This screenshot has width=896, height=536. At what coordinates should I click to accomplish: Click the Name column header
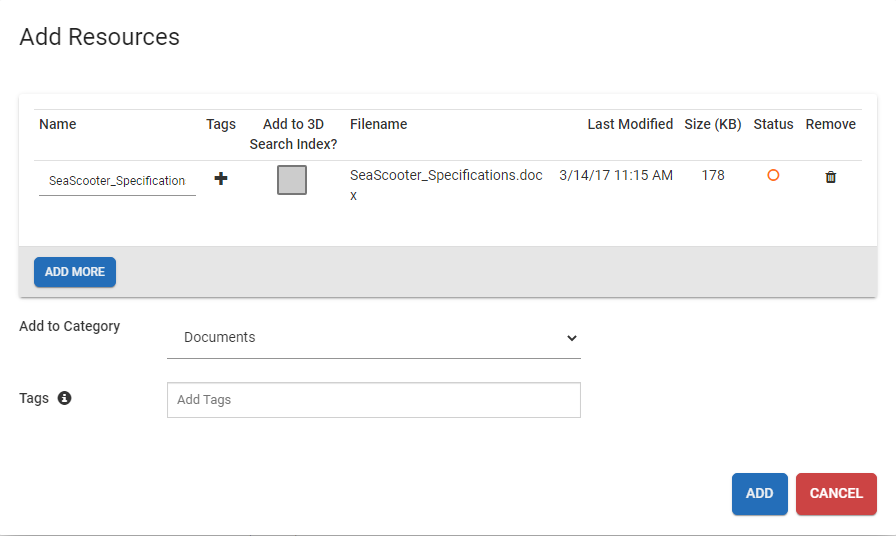pos(58,125)
